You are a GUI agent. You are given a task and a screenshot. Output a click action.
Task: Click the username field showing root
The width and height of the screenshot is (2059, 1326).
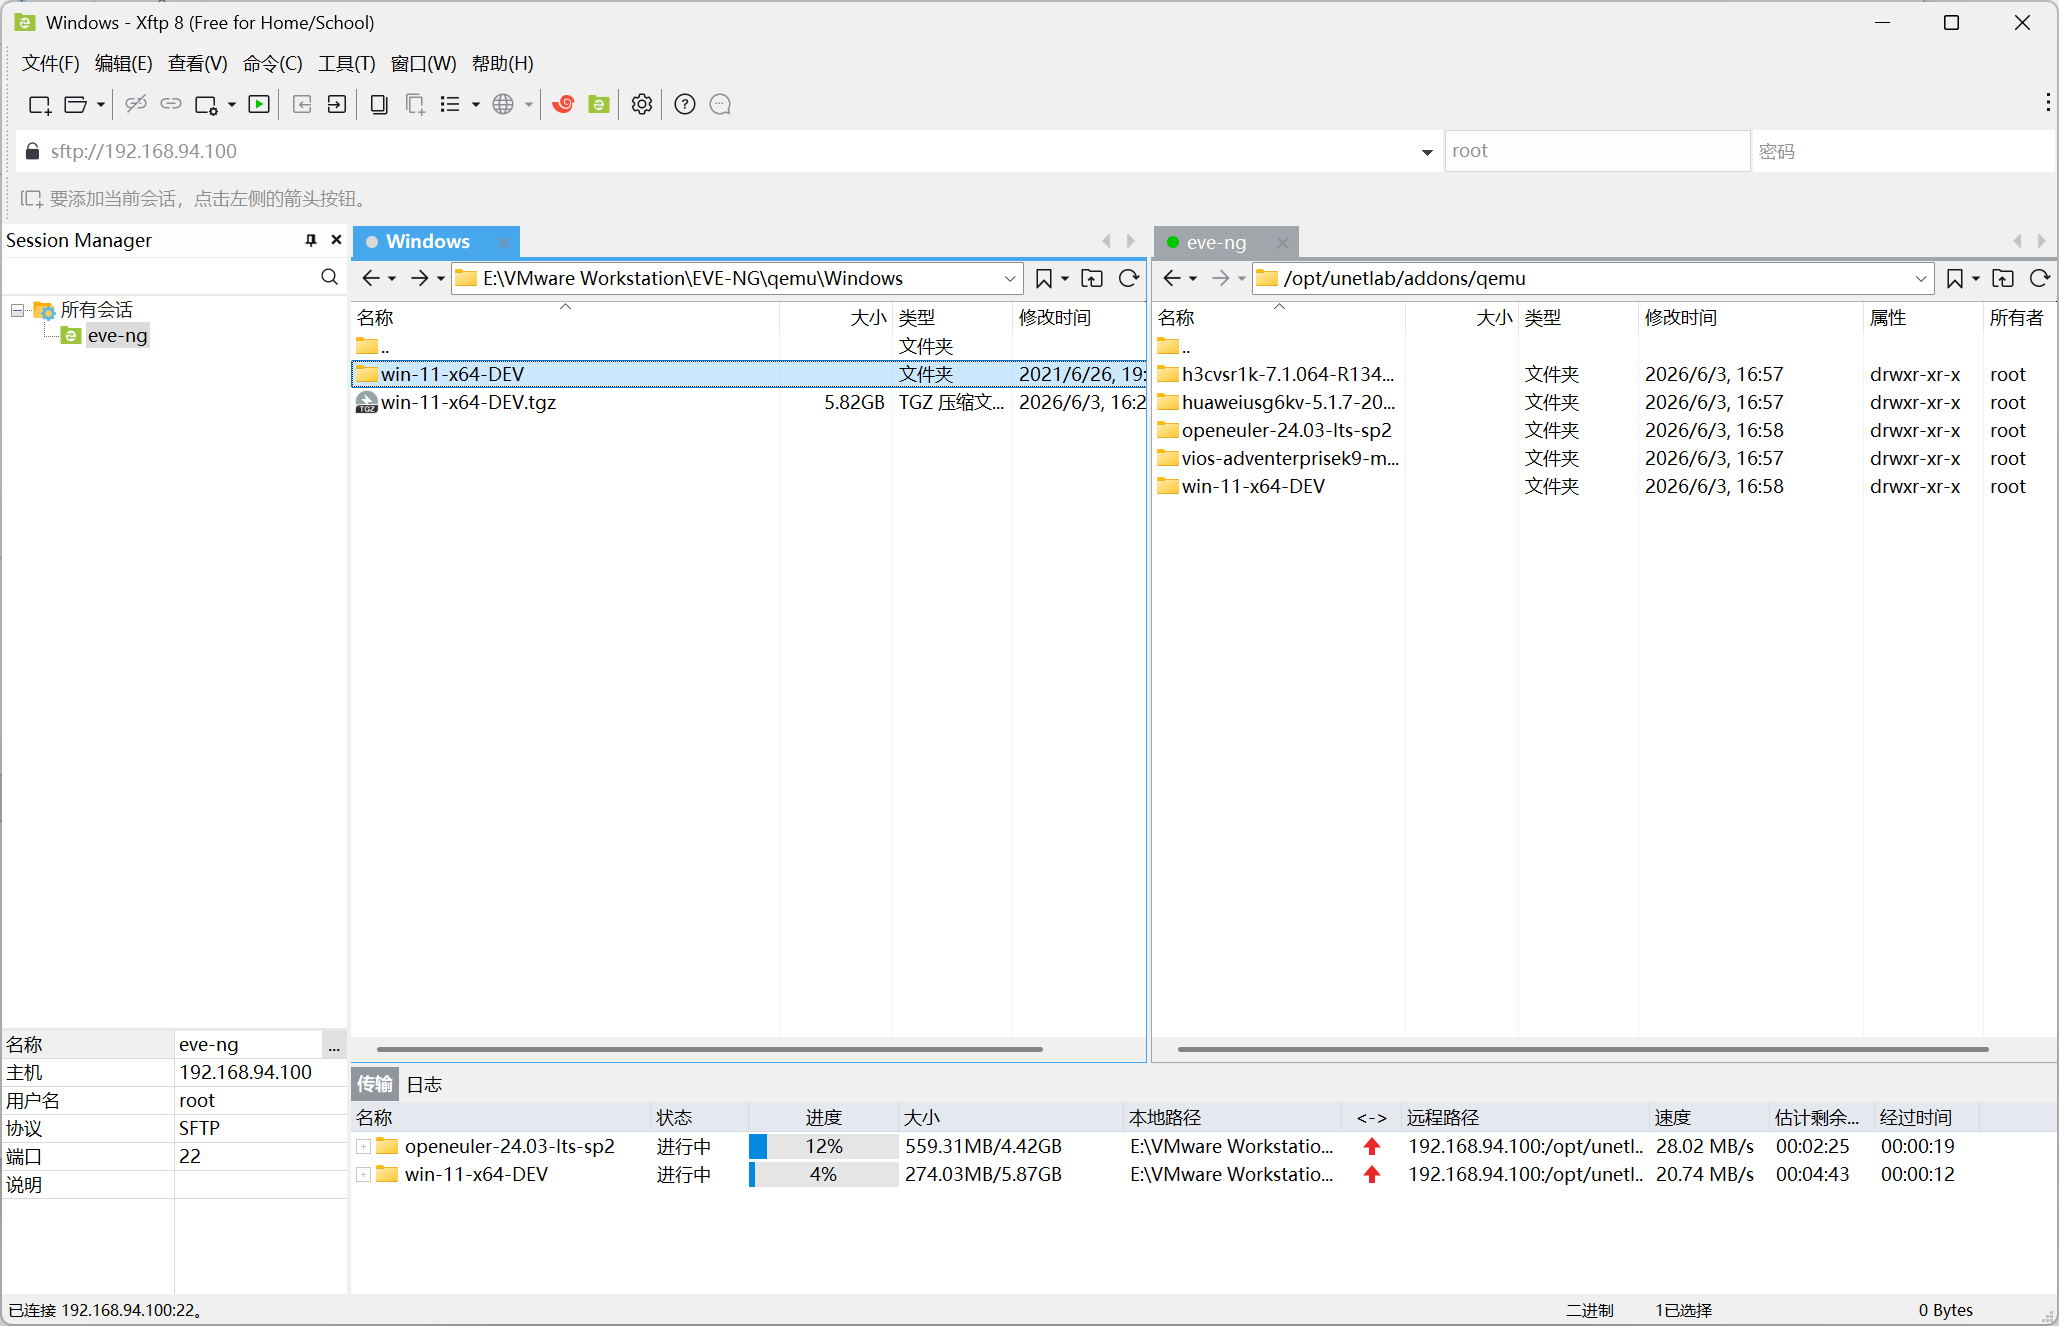point(1597,151)
